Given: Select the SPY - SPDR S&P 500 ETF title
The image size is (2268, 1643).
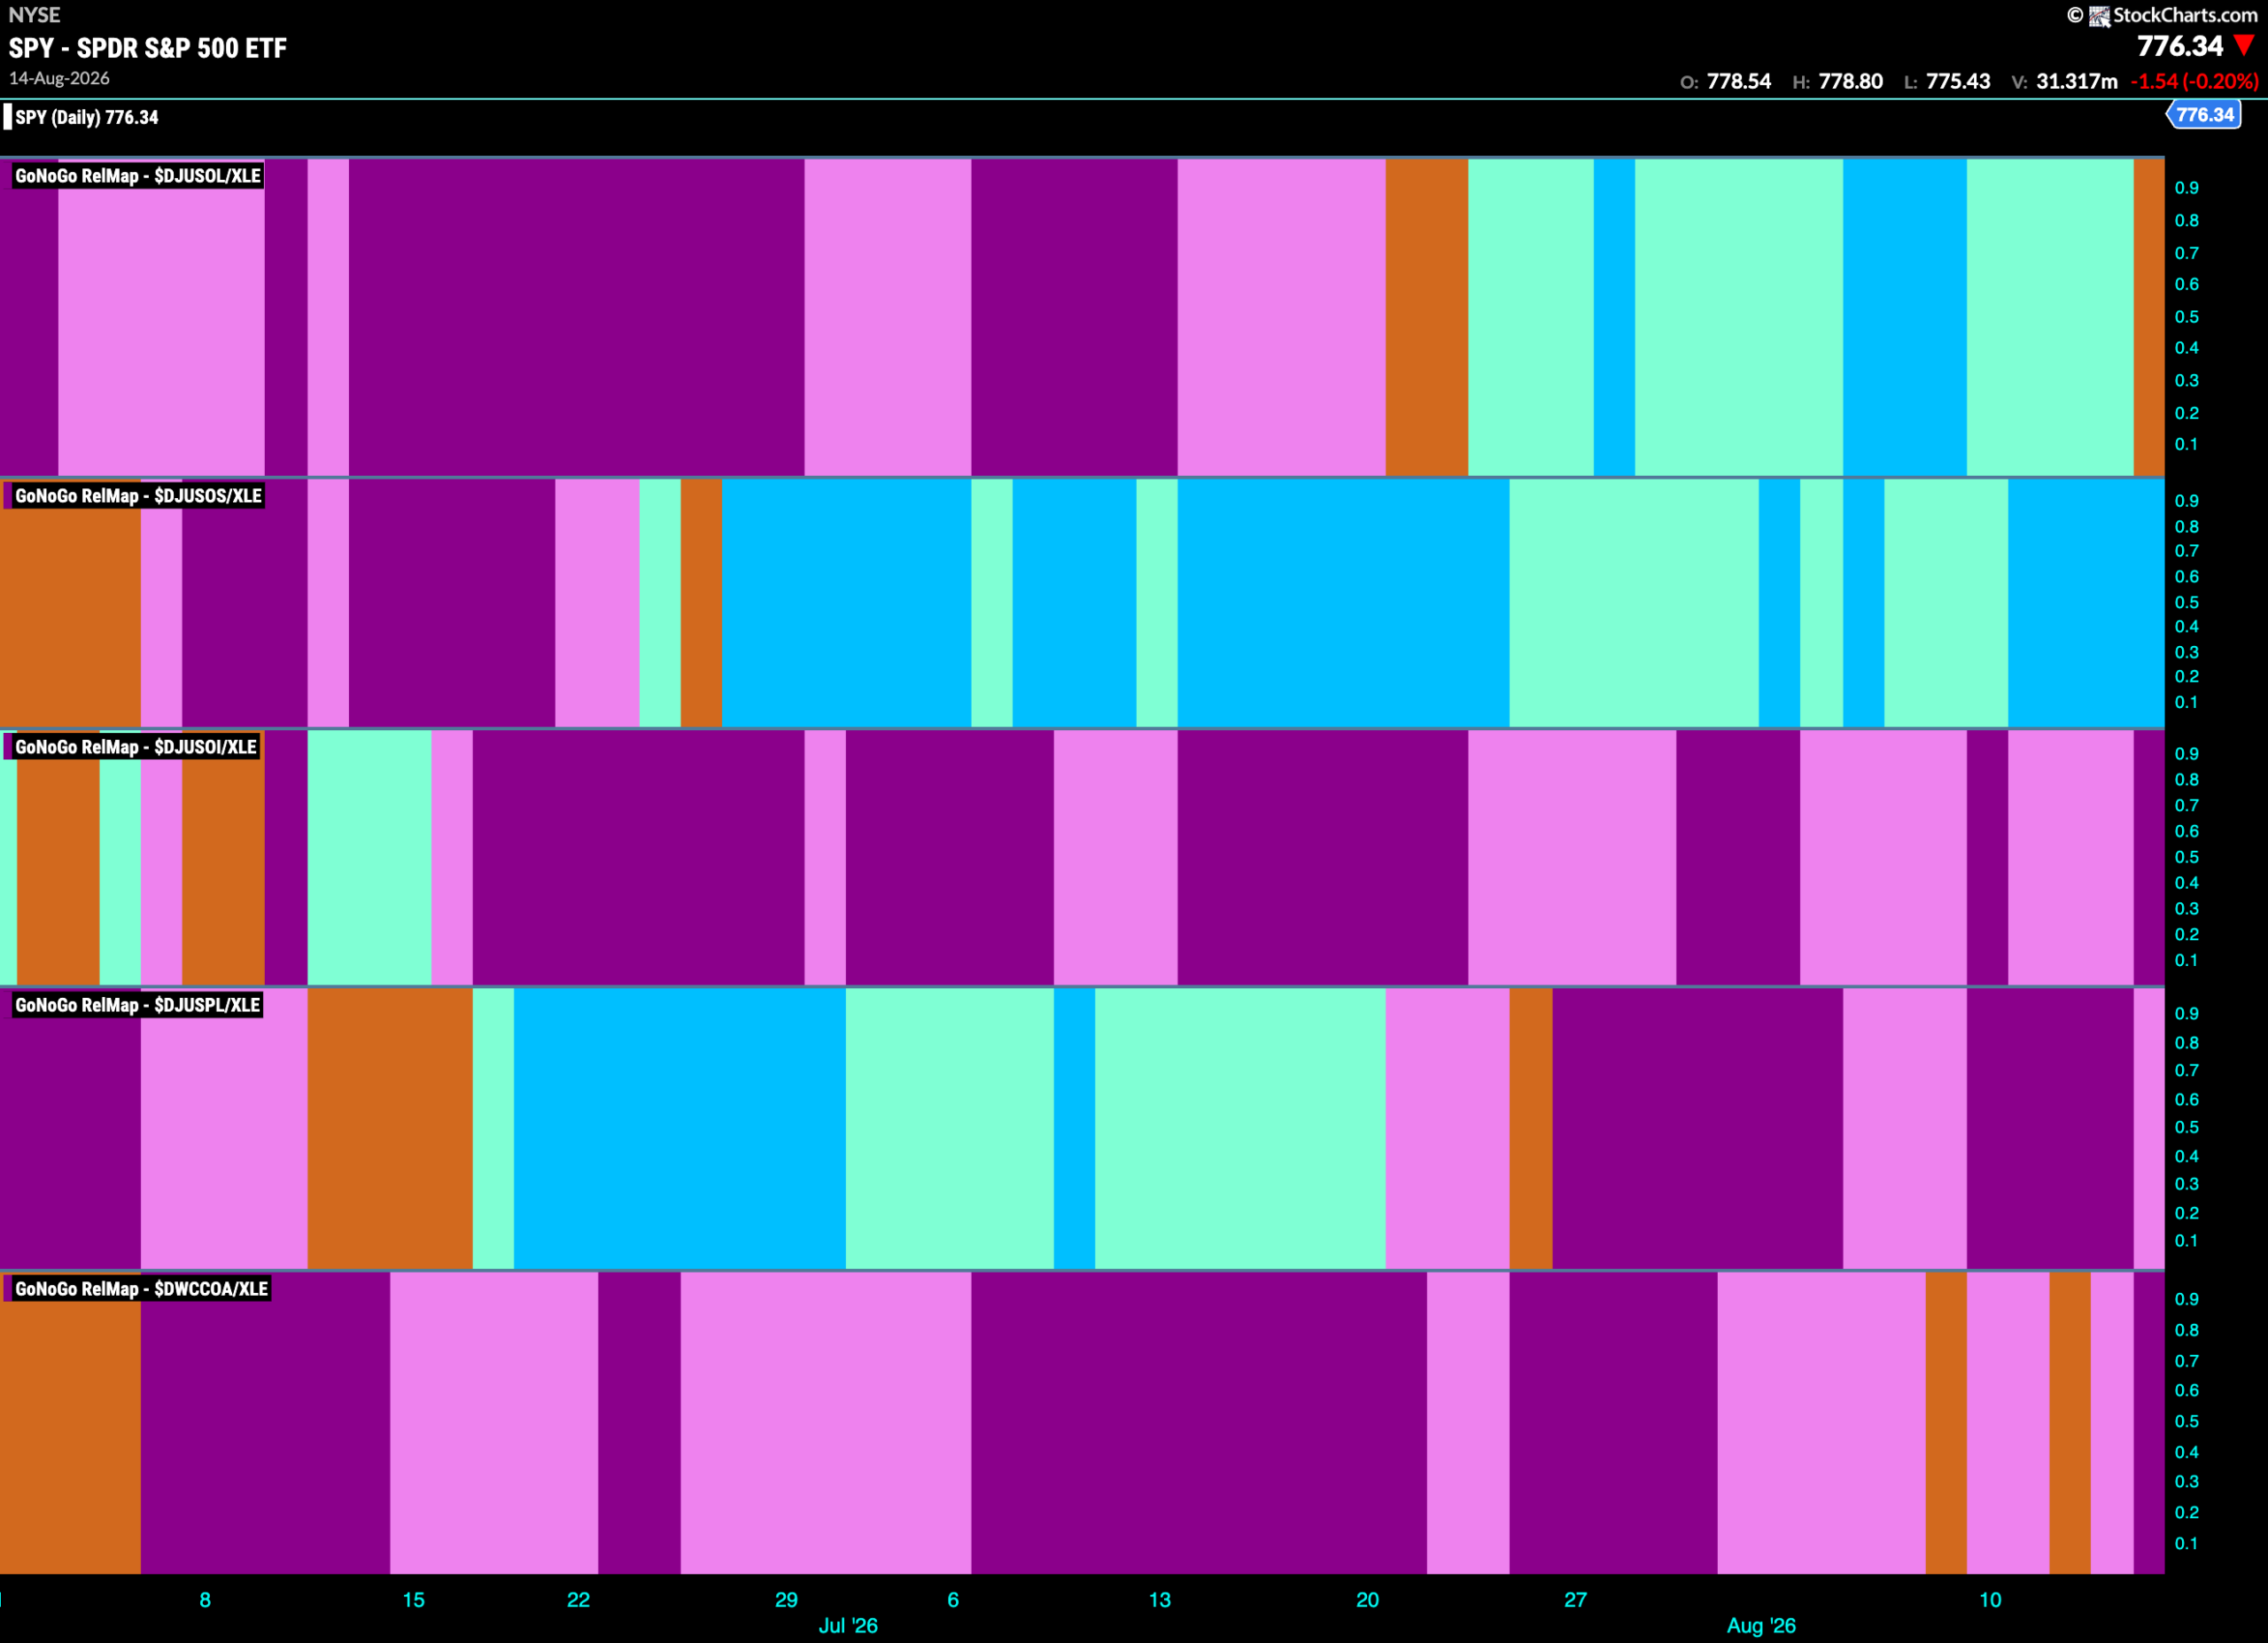Looking at the screenshot, I should [148, 48].
